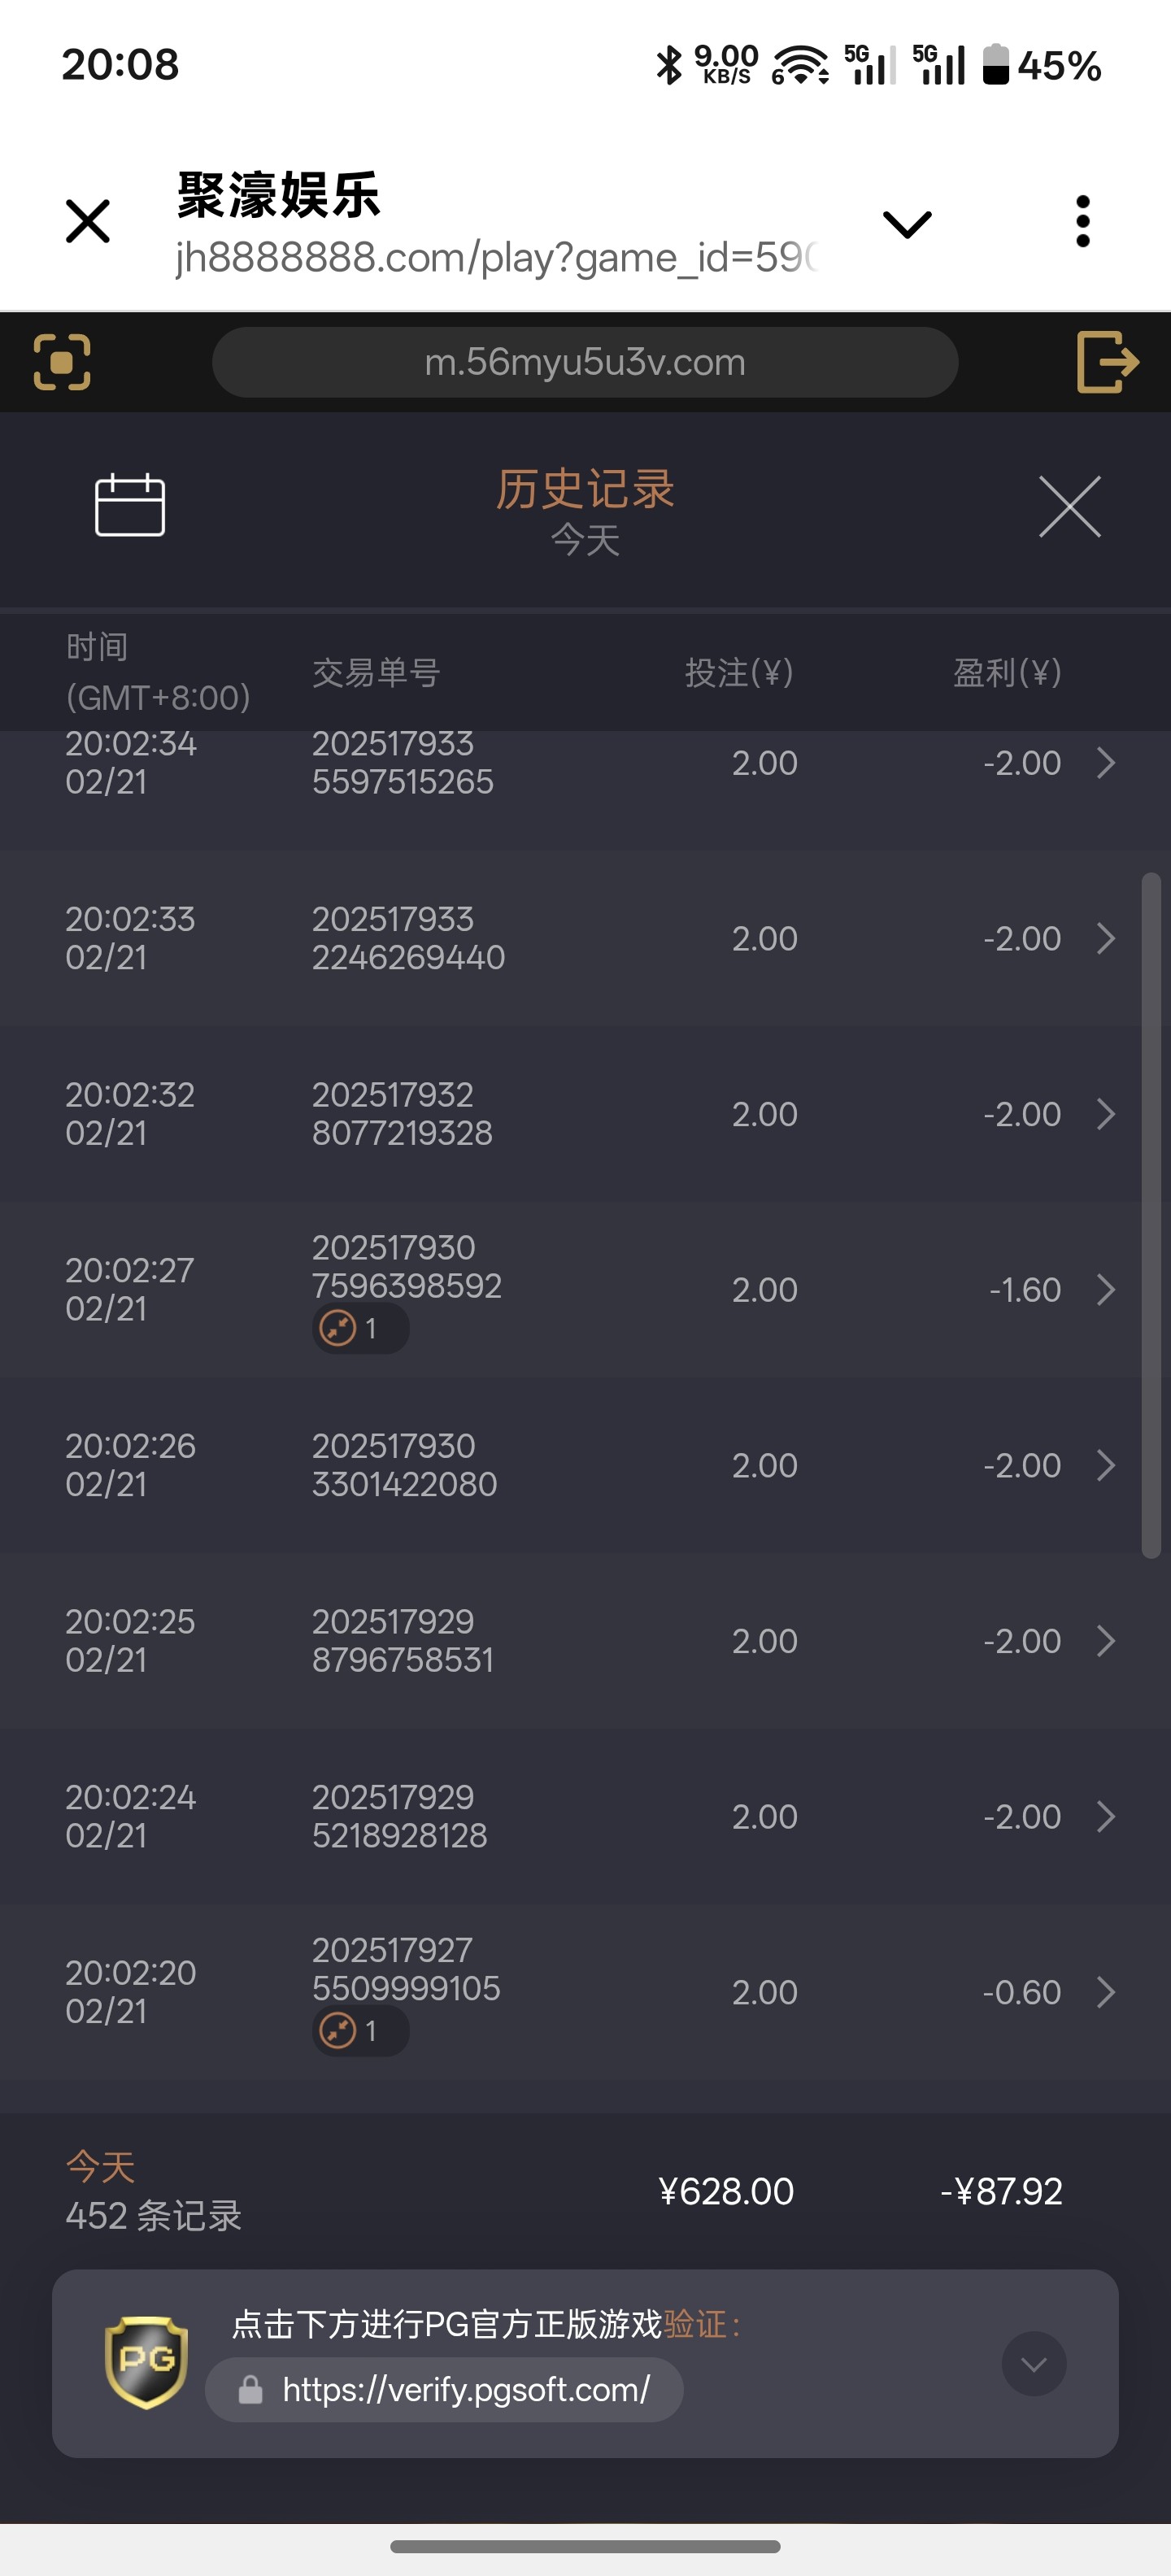The height and width of the screenshot is (2576, 1171).
Task: Open the three-dot browser overflow menu
Action: click(x=1082, y=221)
